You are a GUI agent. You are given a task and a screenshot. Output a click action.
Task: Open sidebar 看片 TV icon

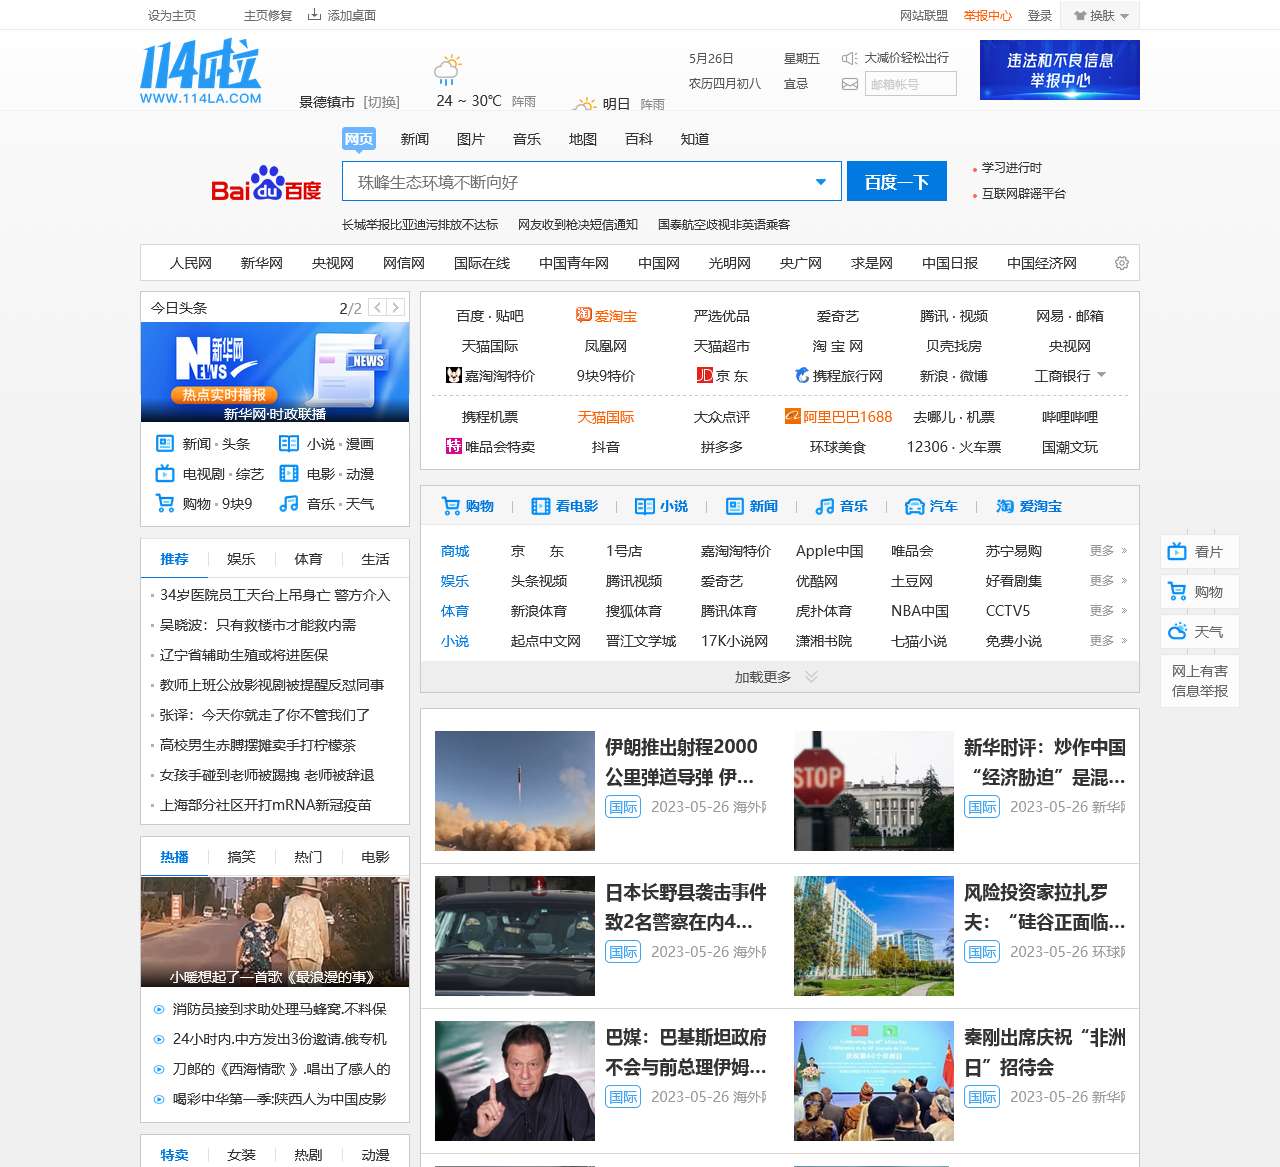[1178, 551]
